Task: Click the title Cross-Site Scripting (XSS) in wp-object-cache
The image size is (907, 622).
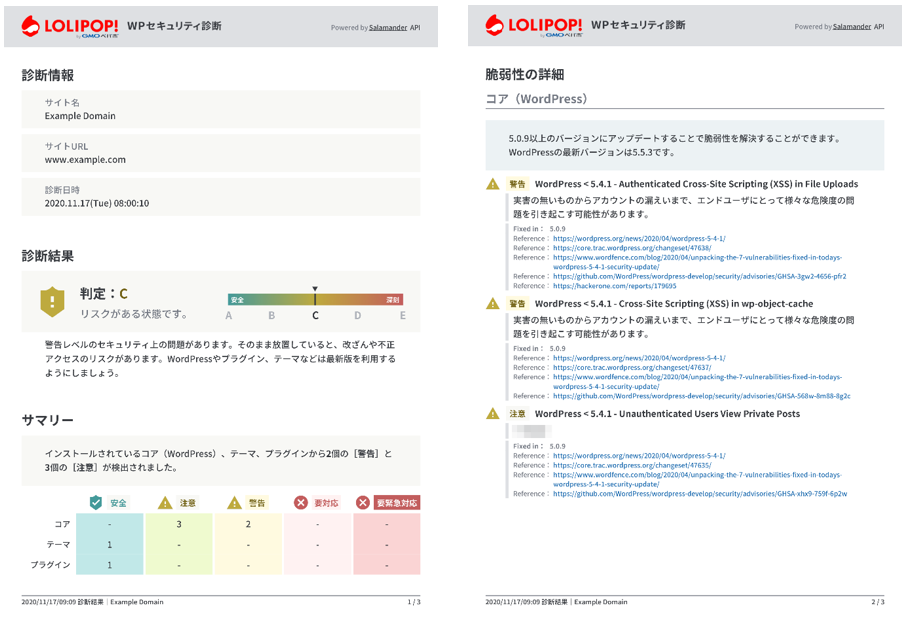Action: pyautogui.click(x=674, y=304)
